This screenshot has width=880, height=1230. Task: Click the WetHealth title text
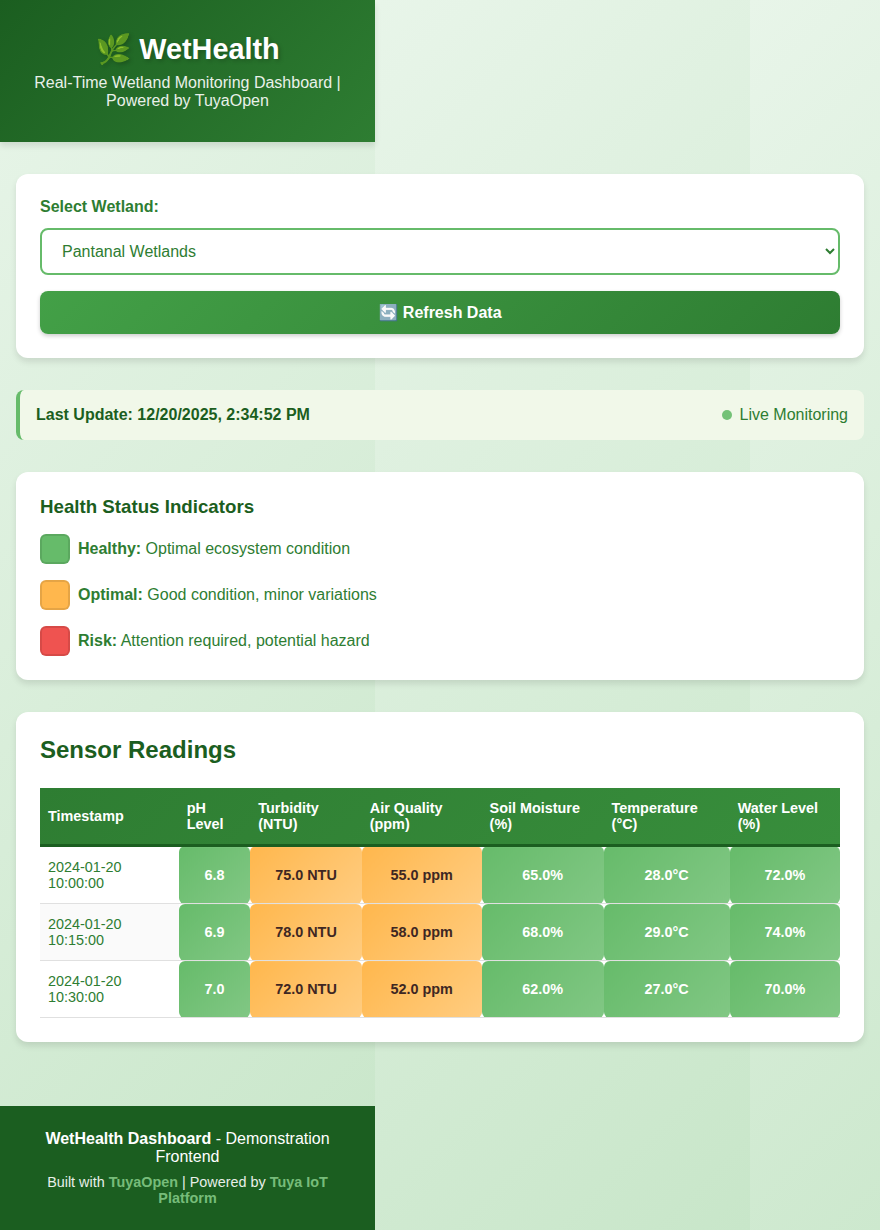(x=209, y=49)
